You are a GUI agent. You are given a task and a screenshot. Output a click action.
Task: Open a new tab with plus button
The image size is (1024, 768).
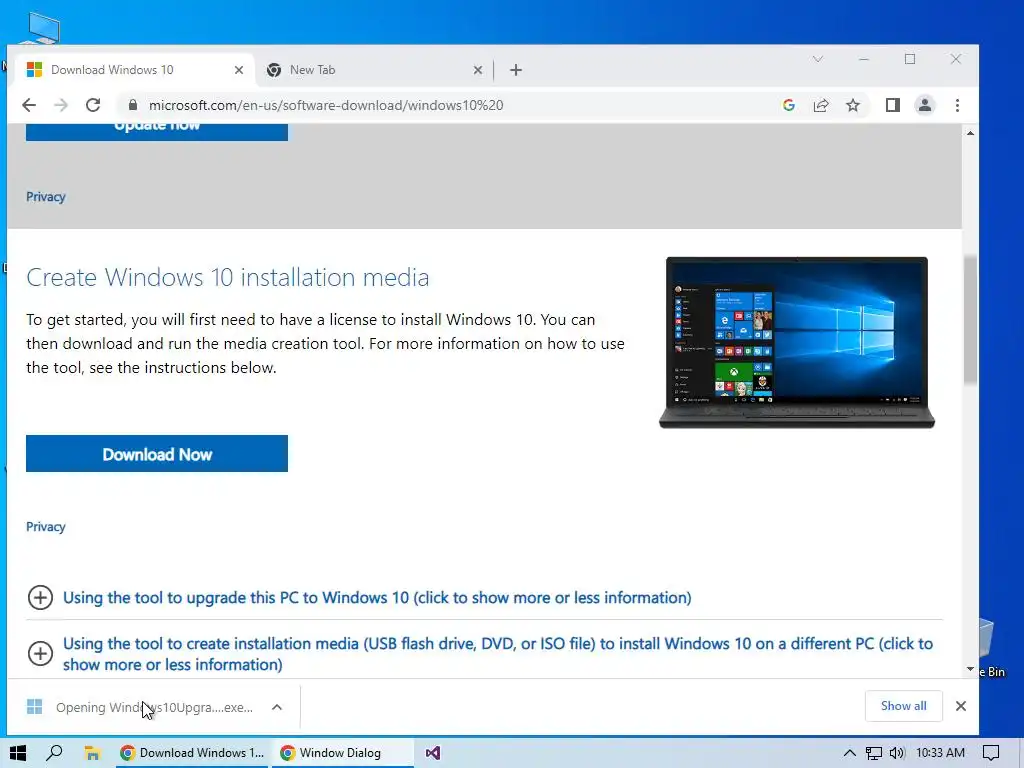point(516,70)
